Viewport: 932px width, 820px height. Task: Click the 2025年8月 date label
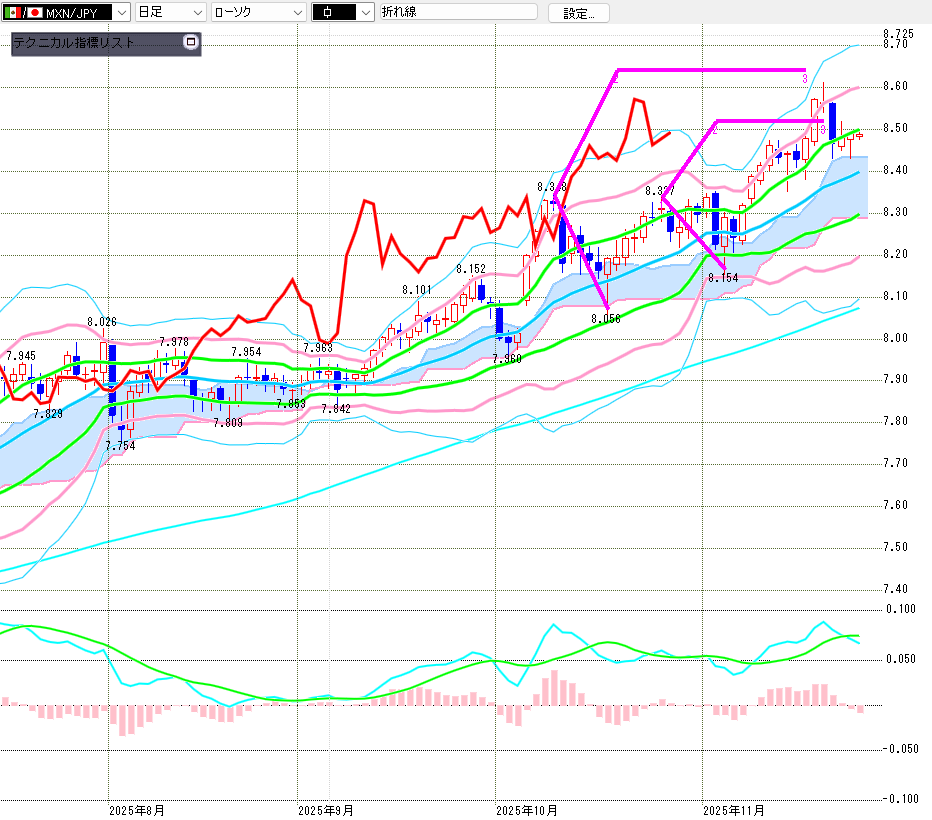click(x=136, y=809)
